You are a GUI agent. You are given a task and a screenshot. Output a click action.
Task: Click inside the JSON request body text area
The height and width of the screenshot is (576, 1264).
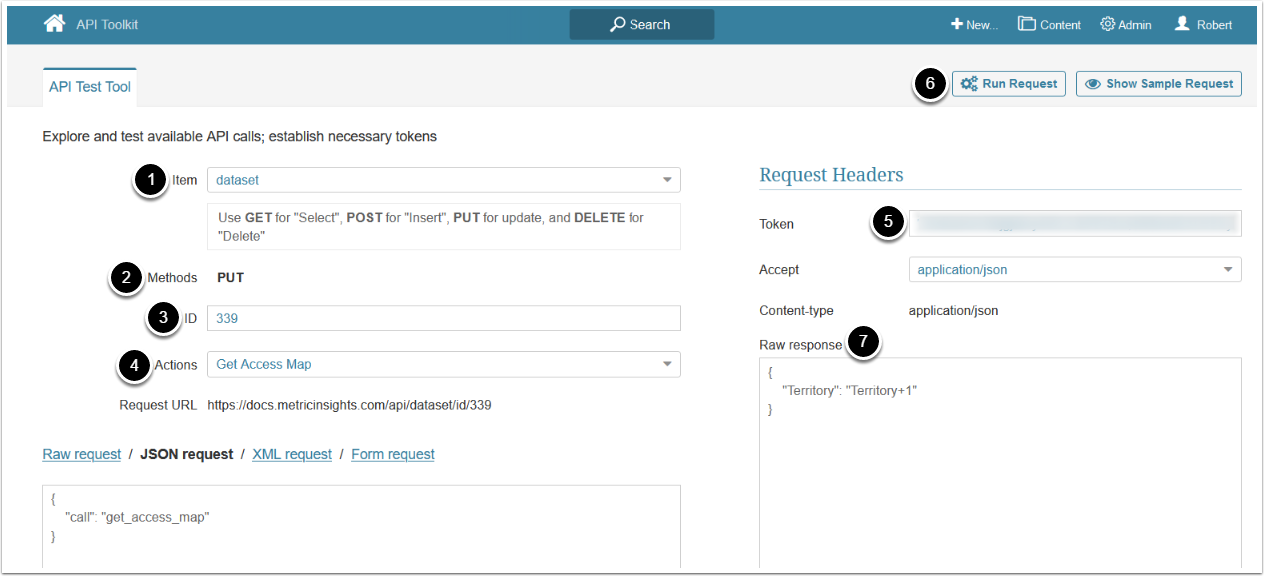coord(361,528)
